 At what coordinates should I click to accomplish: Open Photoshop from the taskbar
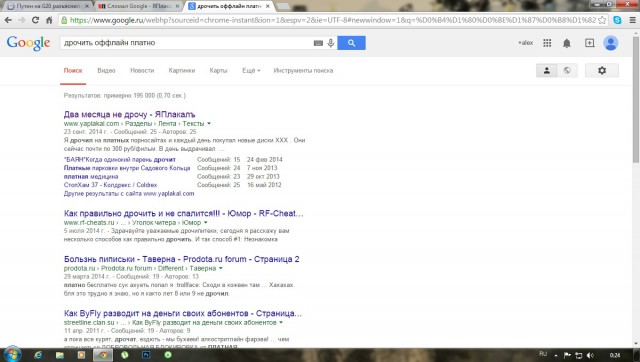coord(146,355)
